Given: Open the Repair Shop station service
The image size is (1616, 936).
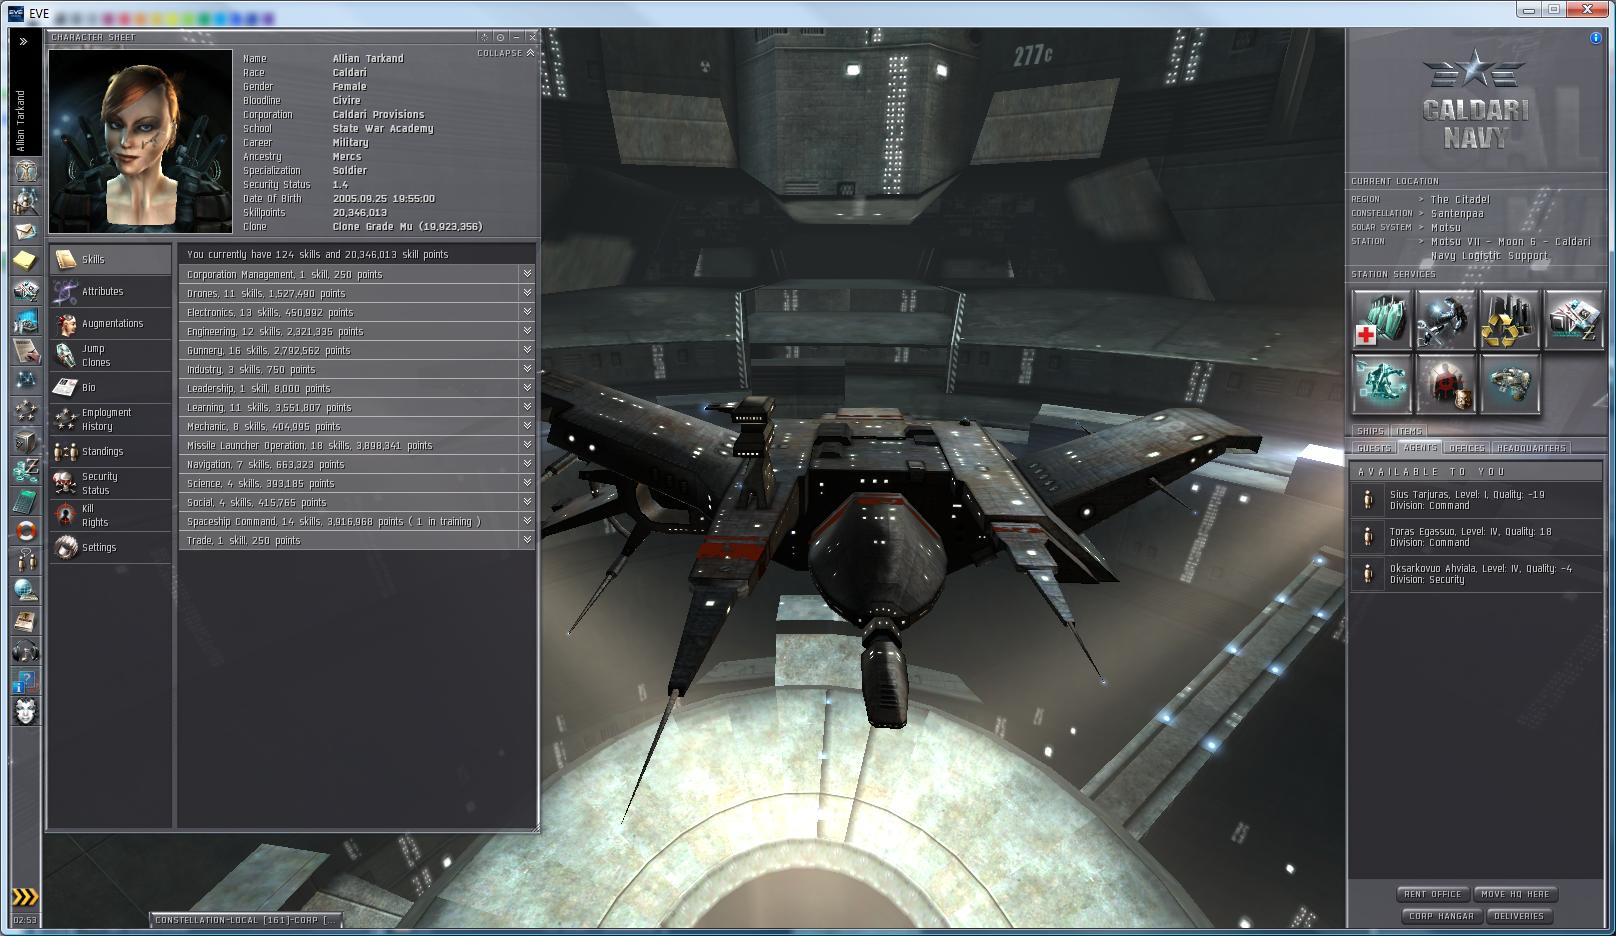Looking at the screenshot, I should pos(1445,319).
